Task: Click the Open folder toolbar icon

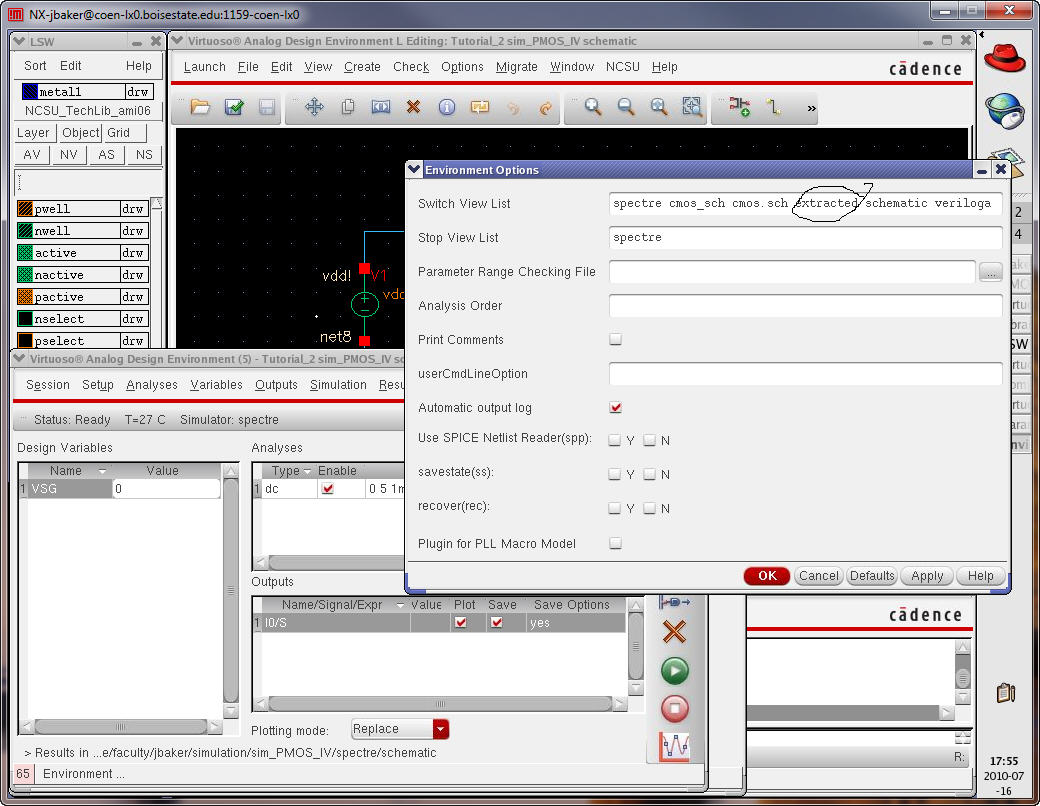Action: coord(200,107)
